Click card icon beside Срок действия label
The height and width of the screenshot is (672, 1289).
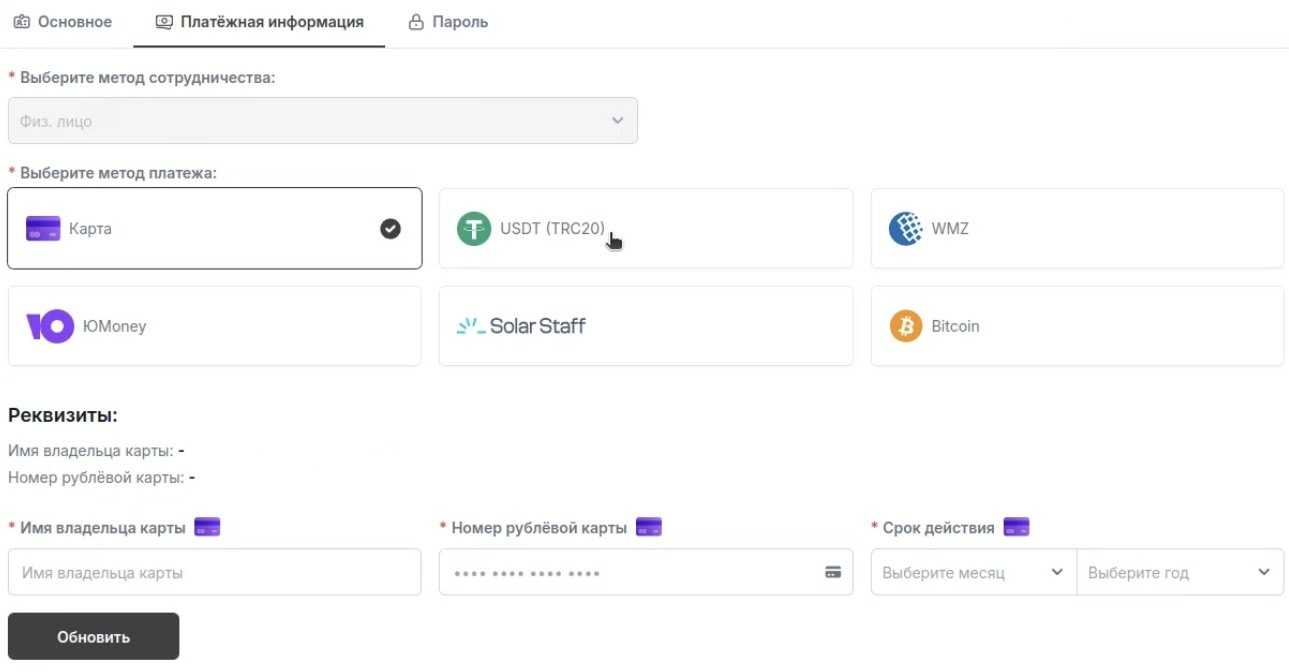[x=1016, y=527]
